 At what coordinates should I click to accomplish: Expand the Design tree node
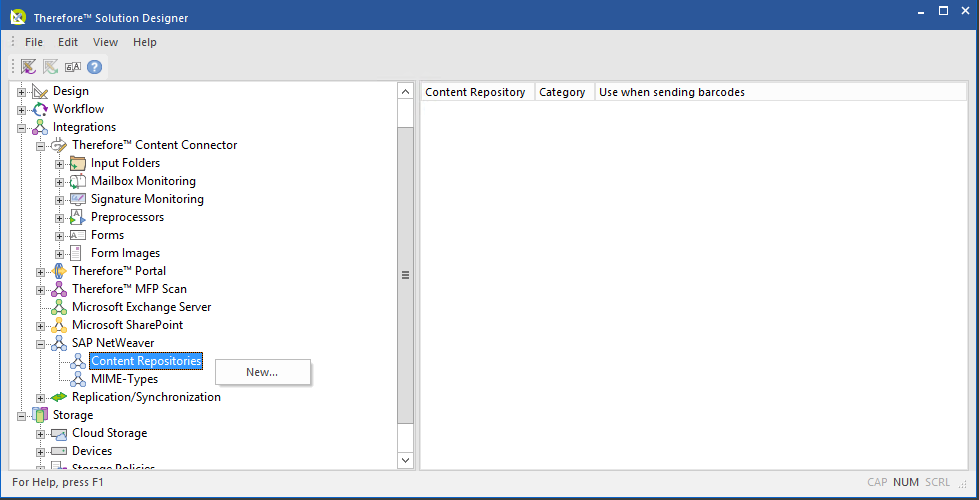click(x=21, y=92)
